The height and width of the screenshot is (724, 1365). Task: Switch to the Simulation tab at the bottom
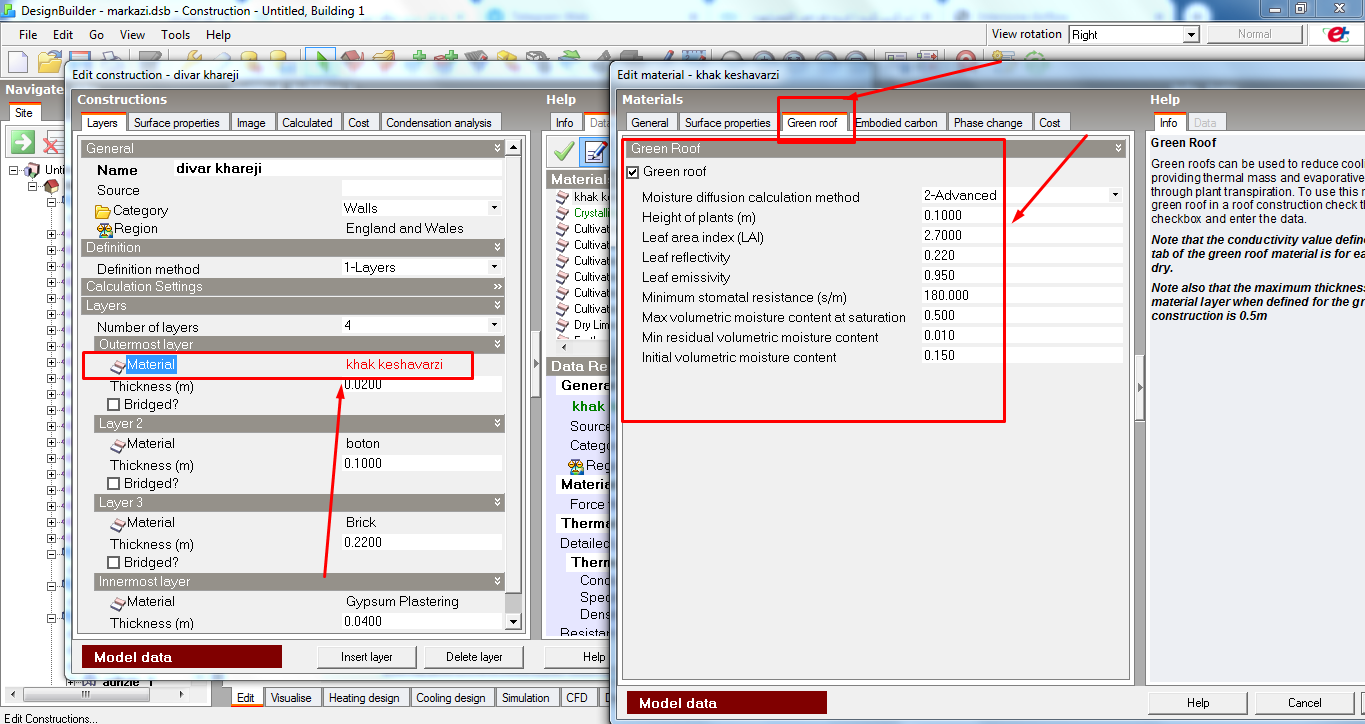coord(526,698)
